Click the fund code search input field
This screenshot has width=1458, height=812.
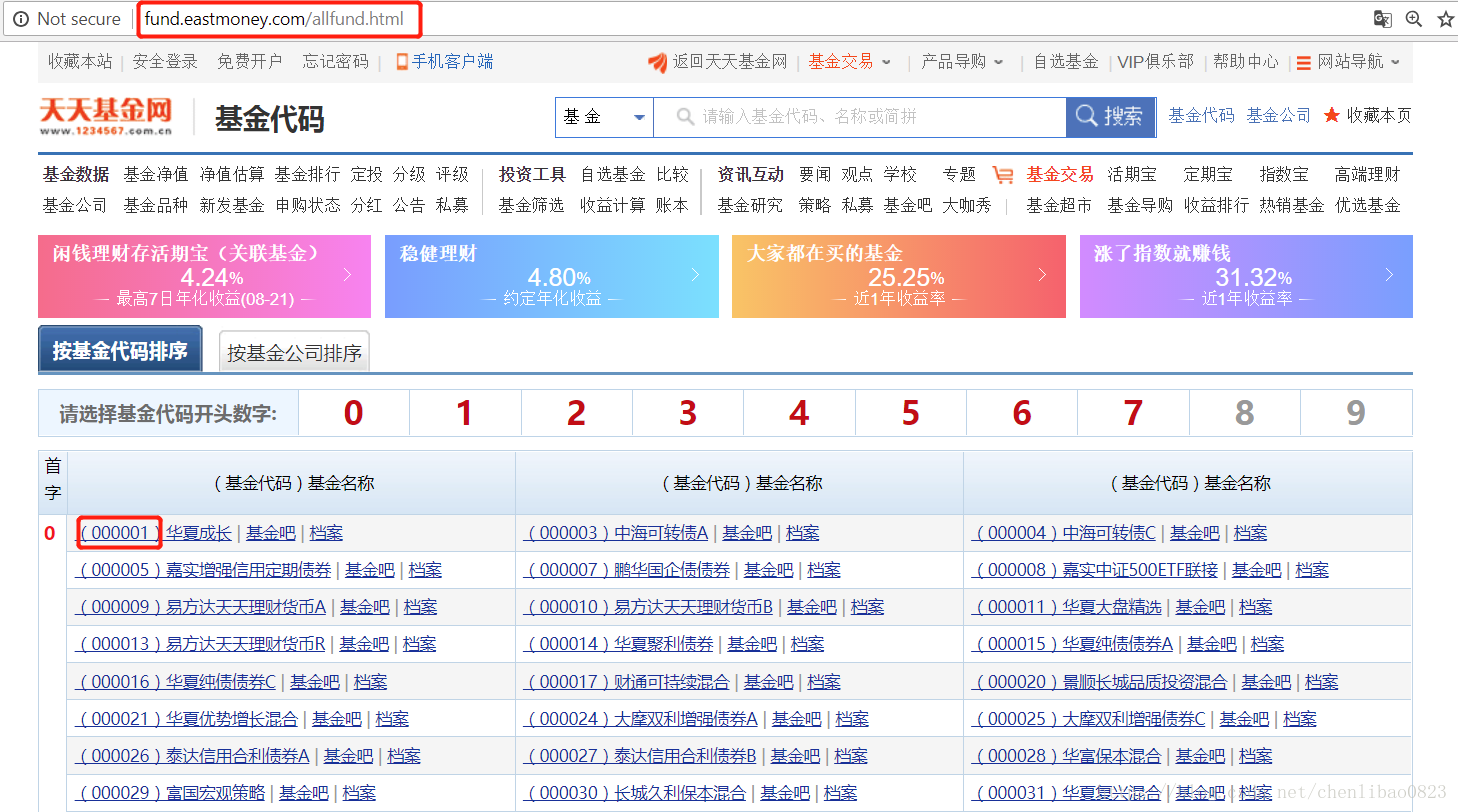(860, 117)
